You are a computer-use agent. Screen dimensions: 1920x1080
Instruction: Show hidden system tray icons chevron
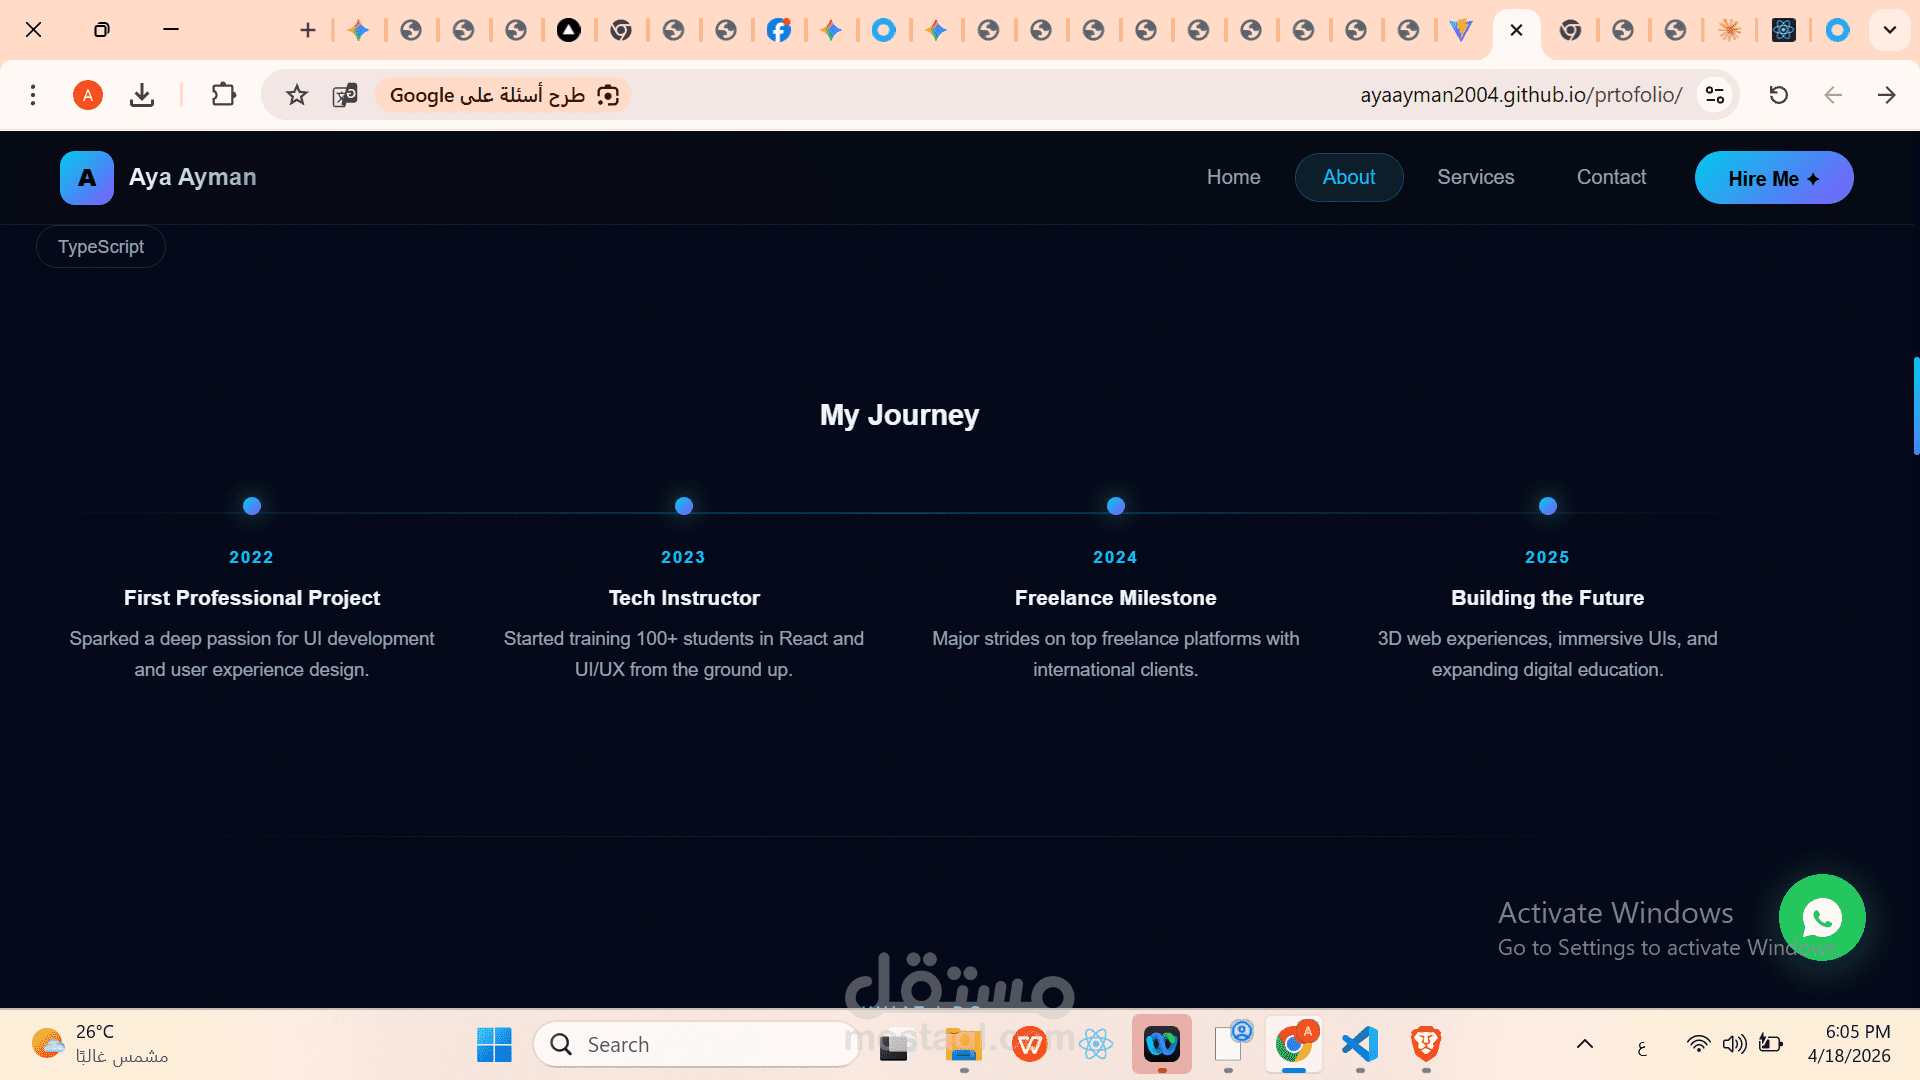(x=1585, y=1044)
